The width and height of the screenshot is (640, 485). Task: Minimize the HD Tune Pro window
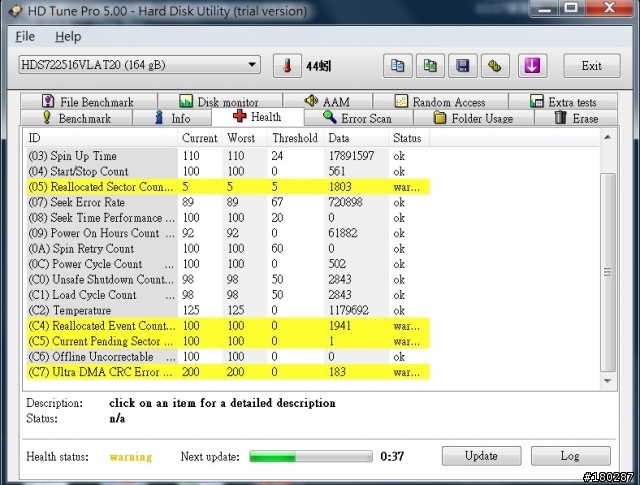[x=544, y=8]
